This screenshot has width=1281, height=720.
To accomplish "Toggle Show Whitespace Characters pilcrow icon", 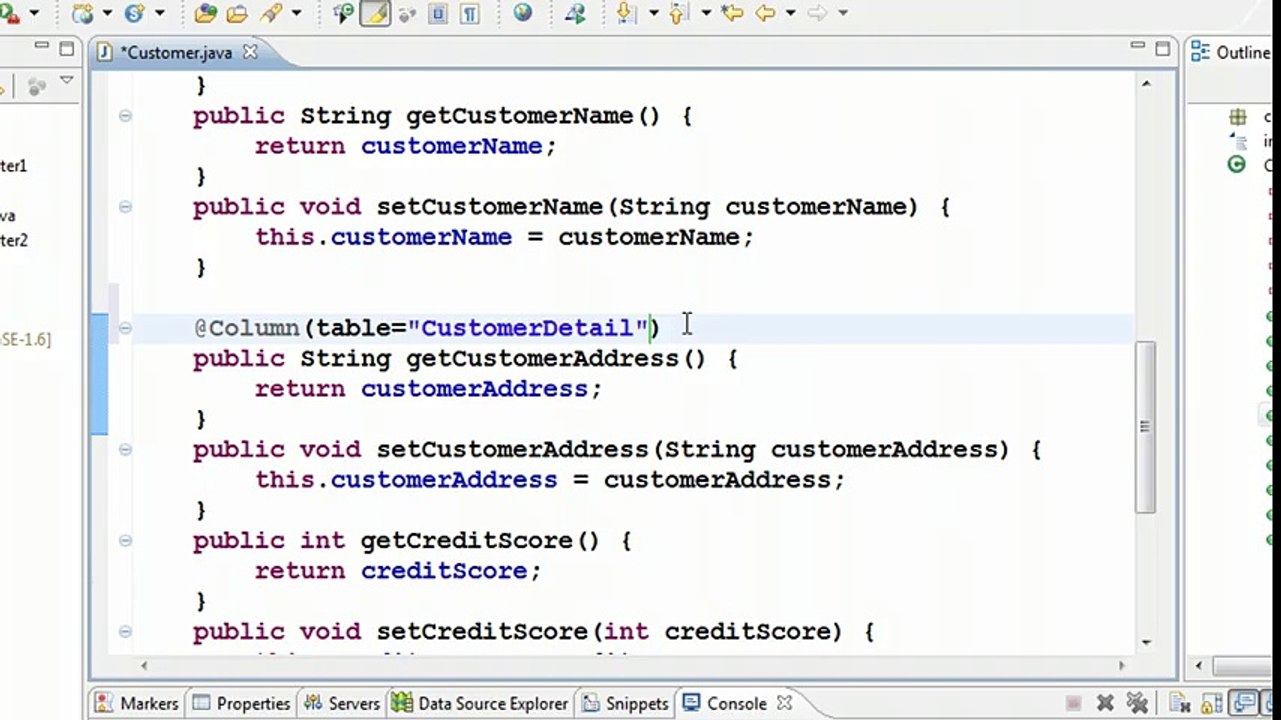I will pos(470,13).
